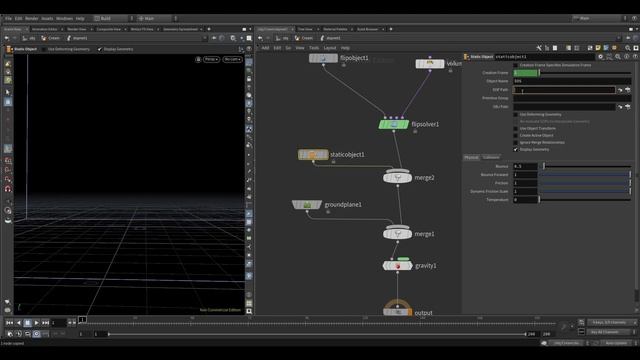640x360 pixels.
Task: Enable Use Object Transform checkbox
Action: (516, 129)
